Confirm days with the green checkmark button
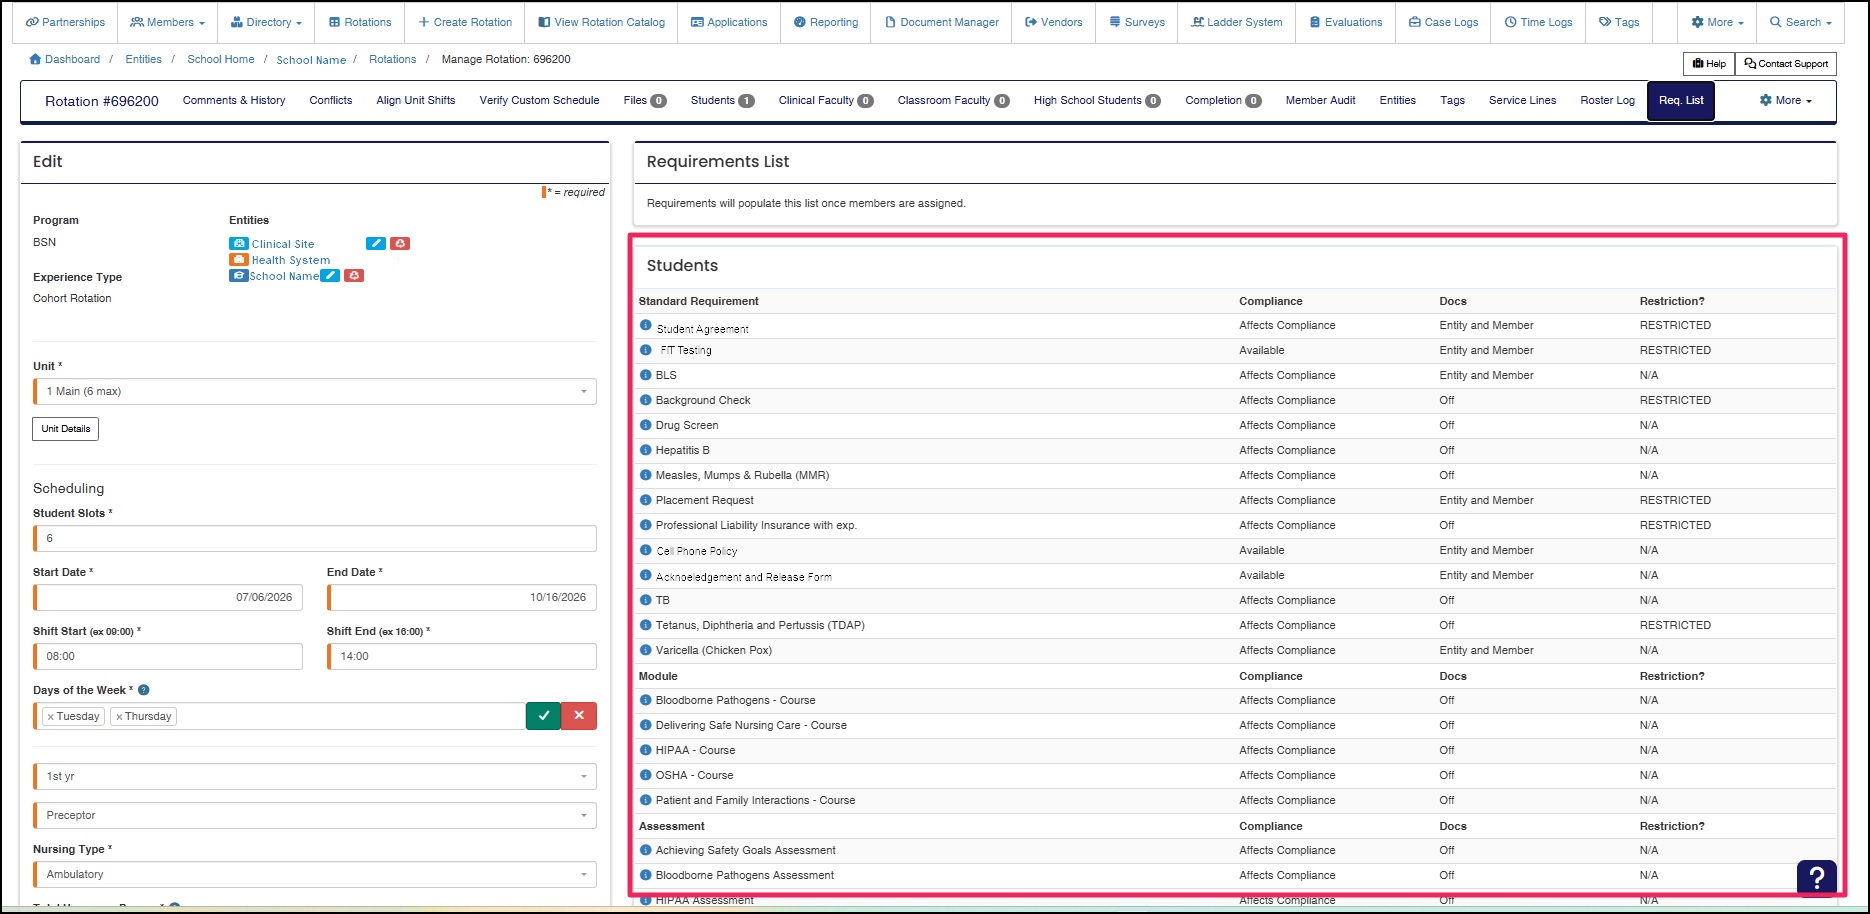 click(x=544, y=716)
